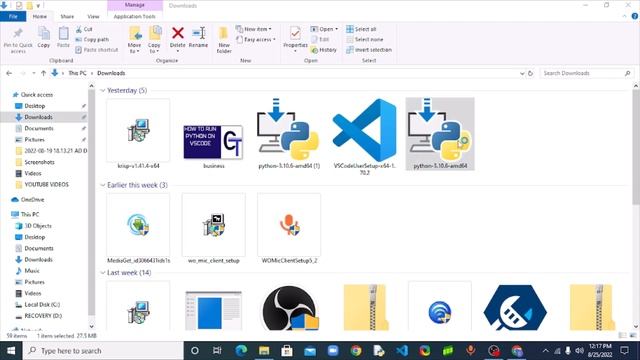The height and width of the screenshot is (360, 640).
Task: Open Visual Studio Code from taskbar
Action: [402, 350]
